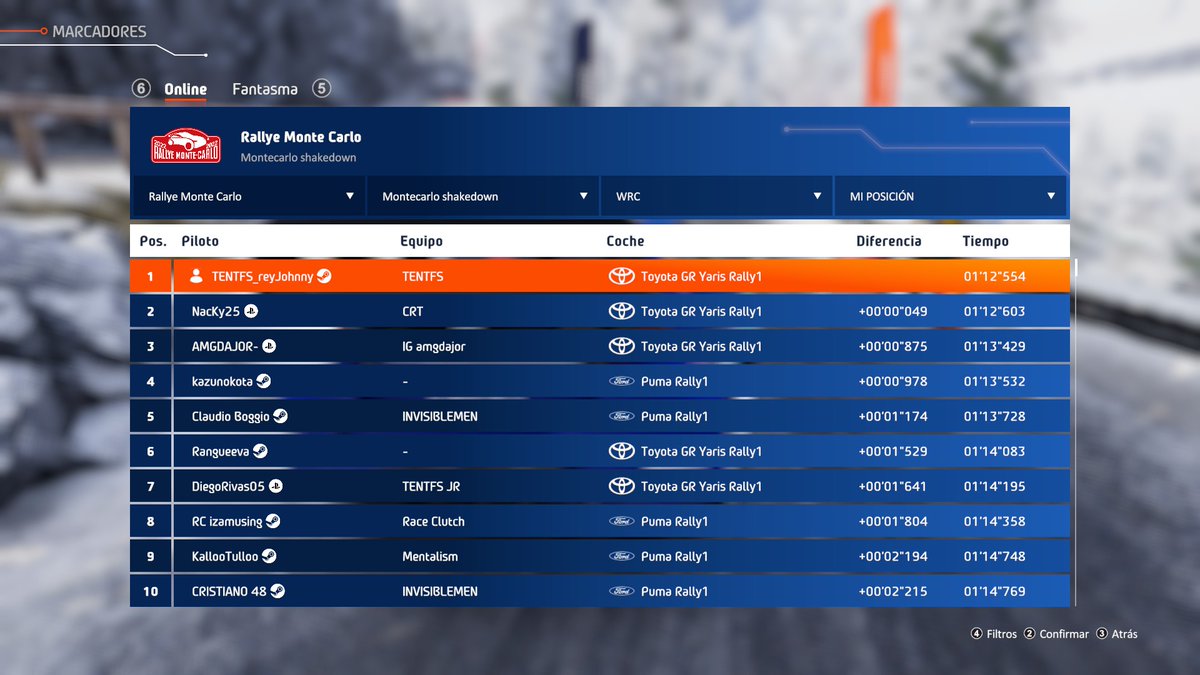Click the Ford logo in kazunokota's row
1200x675 pixels.
pos(622,381)
